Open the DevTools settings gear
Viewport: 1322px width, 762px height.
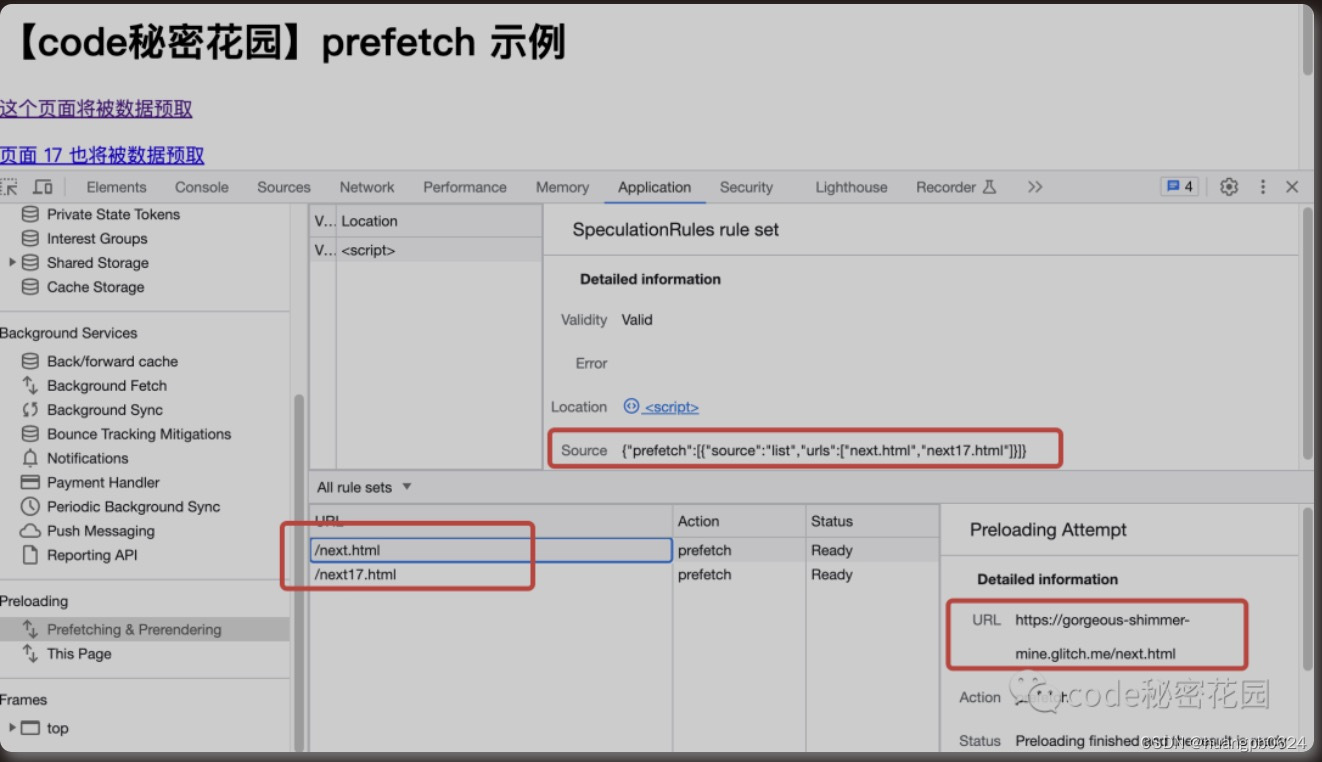tap(1229, 187)
